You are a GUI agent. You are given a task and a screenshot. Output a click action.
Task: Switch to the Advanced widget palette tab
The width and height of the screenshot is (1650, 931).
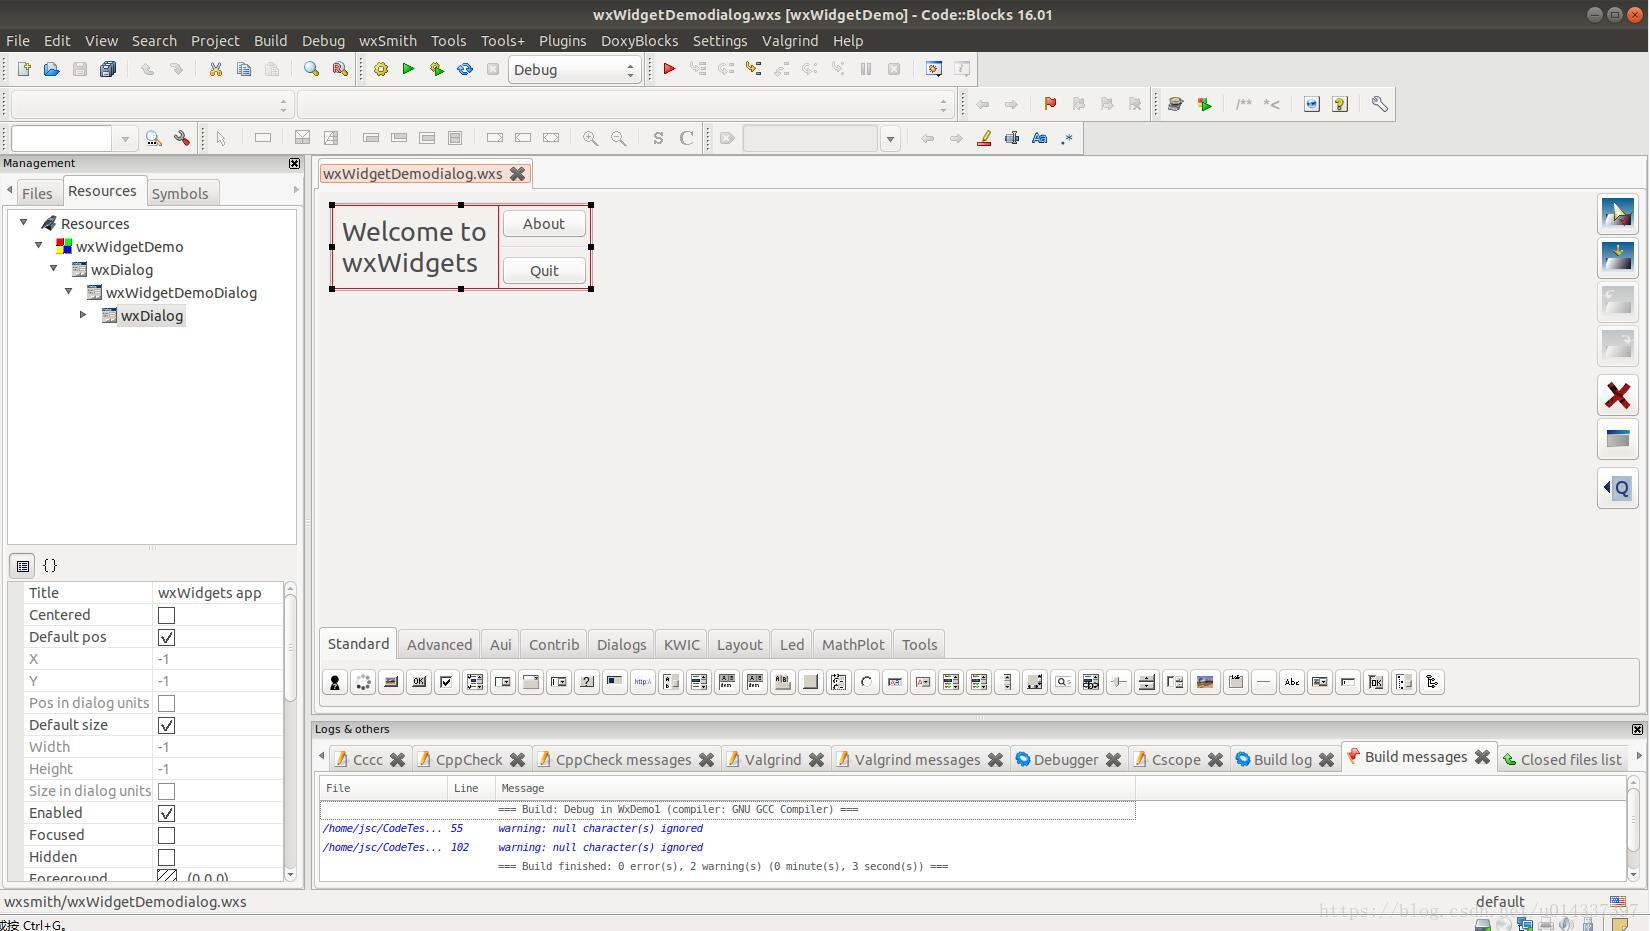(439, 645)
